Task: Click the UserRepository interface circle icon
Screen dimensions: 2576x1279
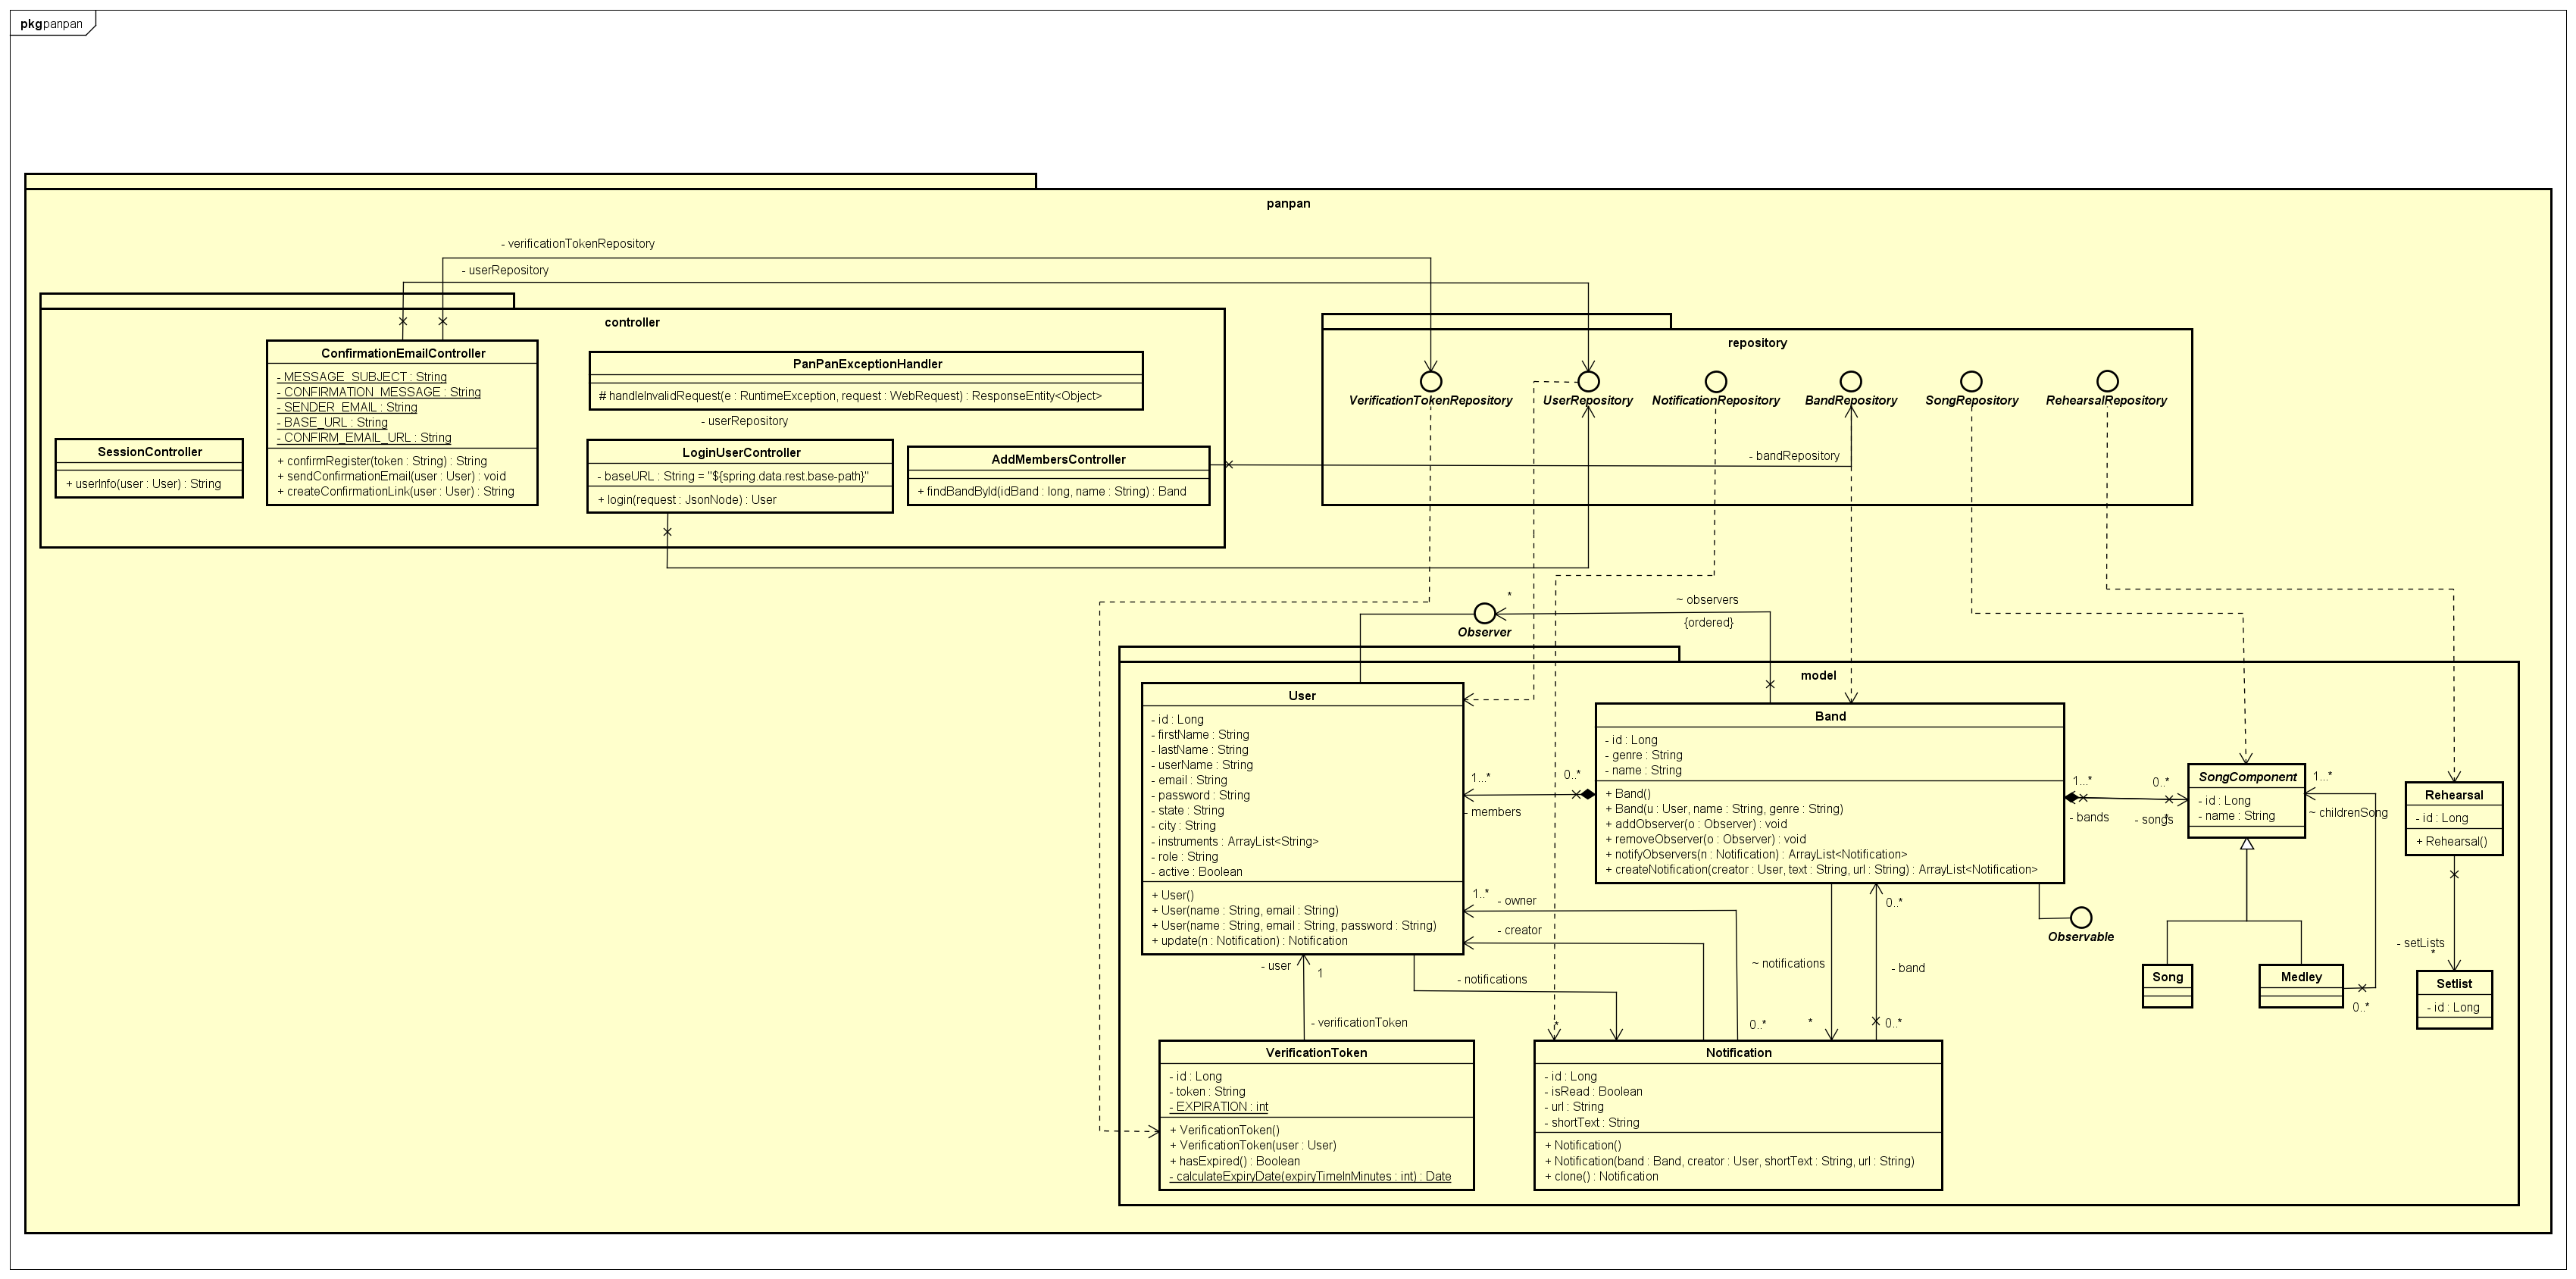Action: coord(1588,381)
